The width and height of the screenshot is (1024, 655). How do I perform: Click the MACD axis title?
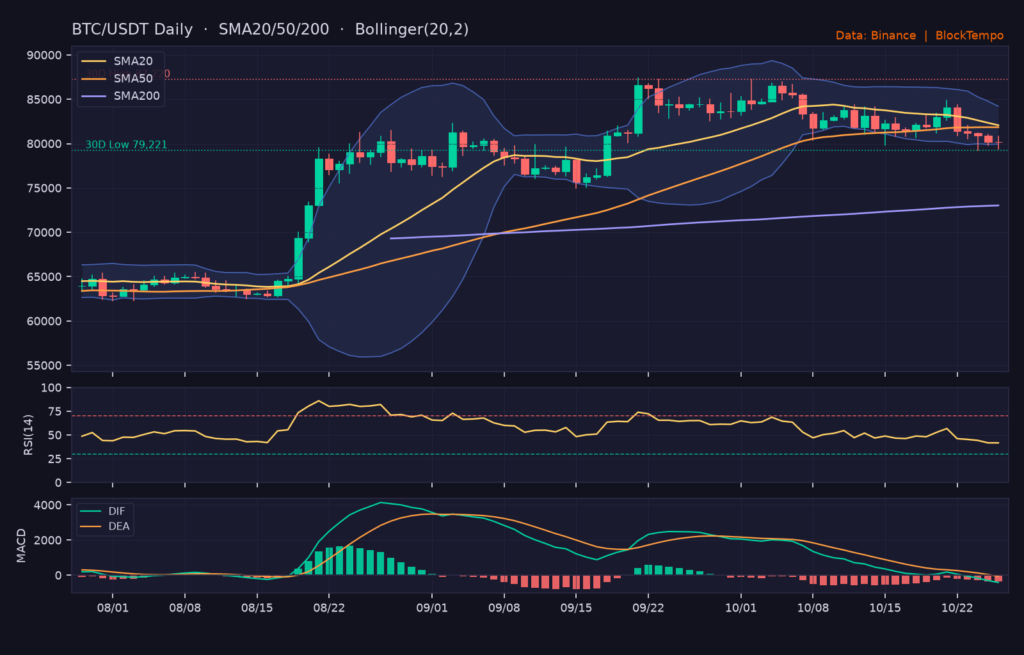[22, 546]
